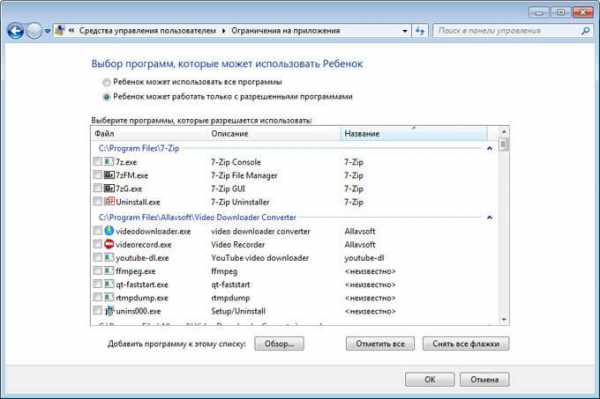Select 'Ребенок может использовать все программы' radio
The height and width of the screenshot is (399, 600).
pos(106,82)
